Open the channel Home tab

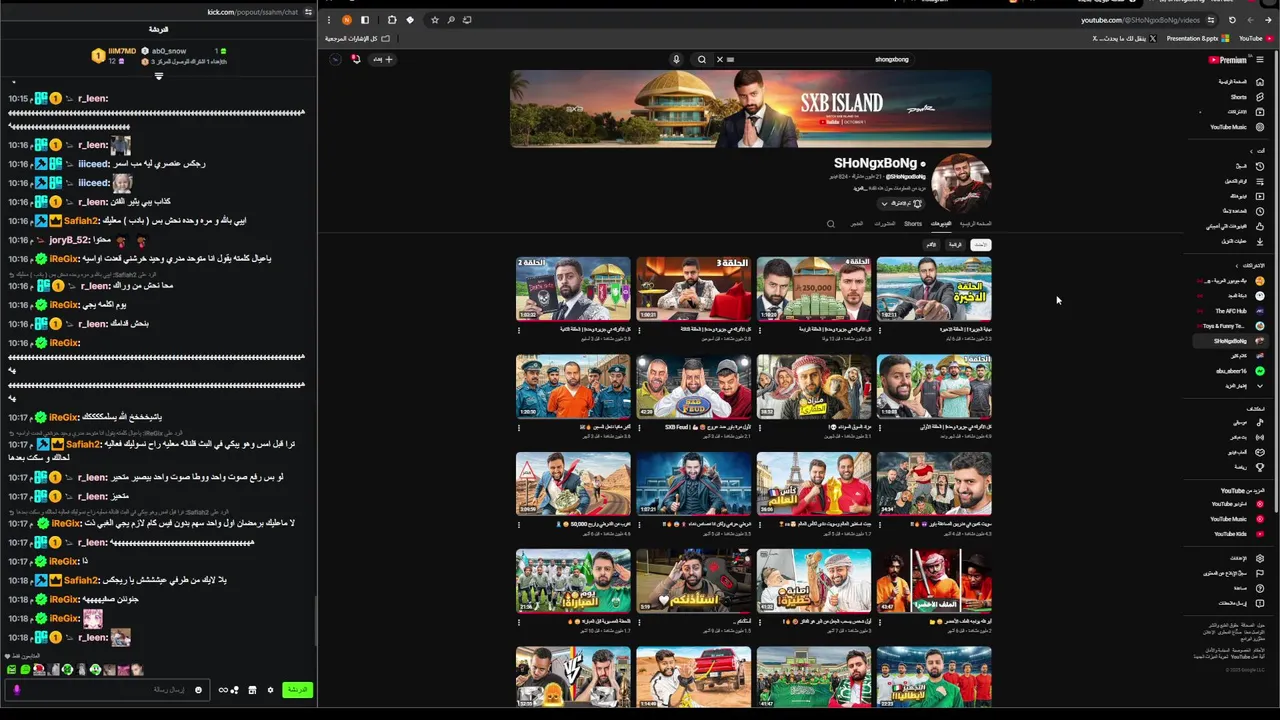tap(975, 224)
